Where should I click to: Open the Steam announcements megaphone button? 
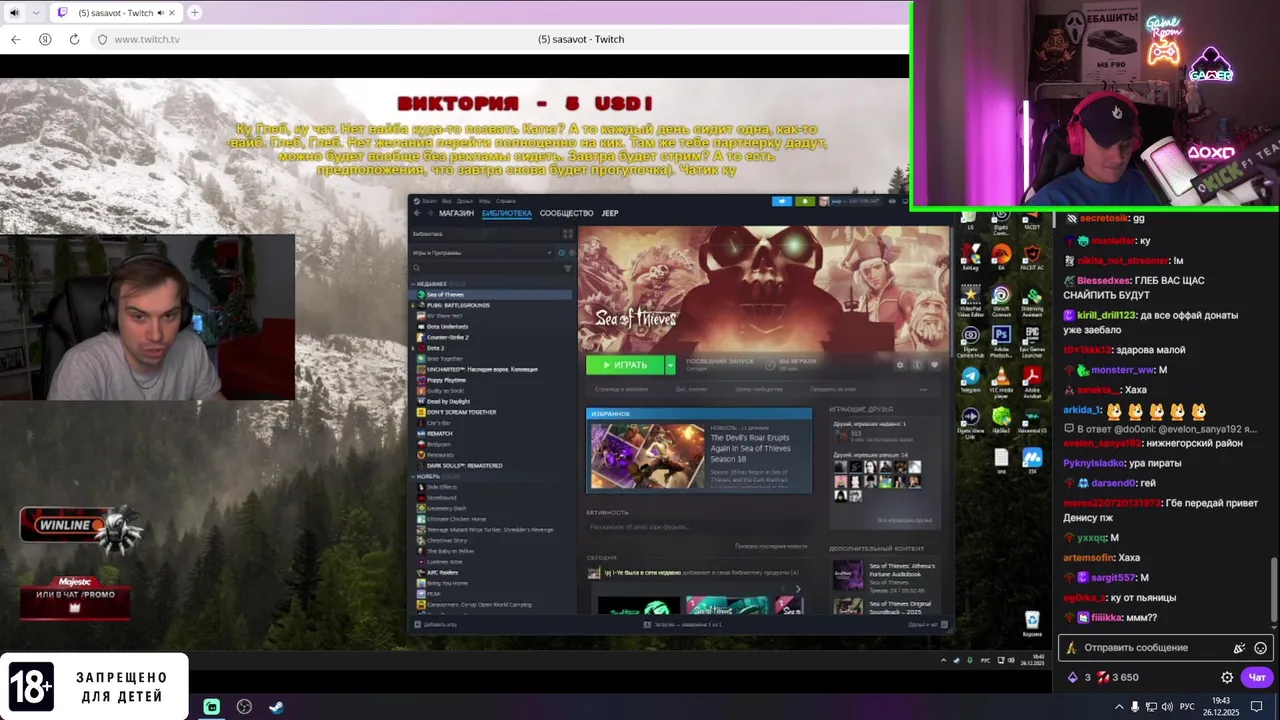coord(782,201)
